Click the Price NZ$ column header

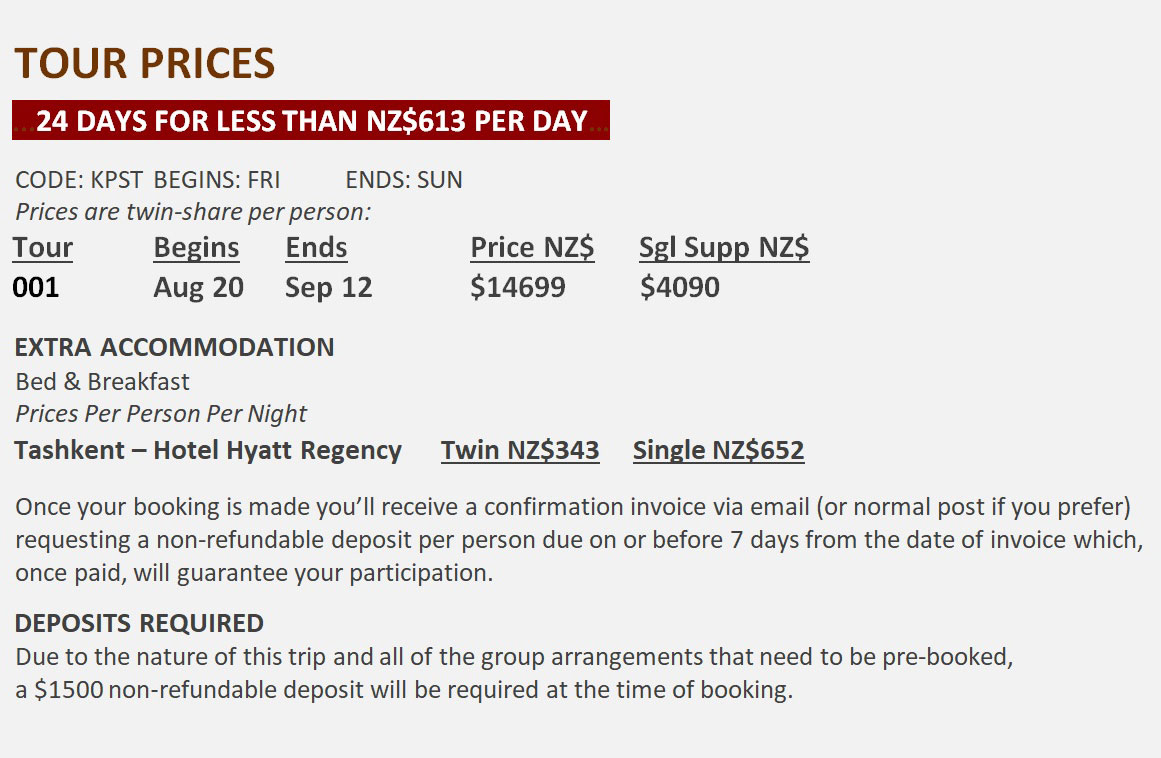[x=532, y=248]
